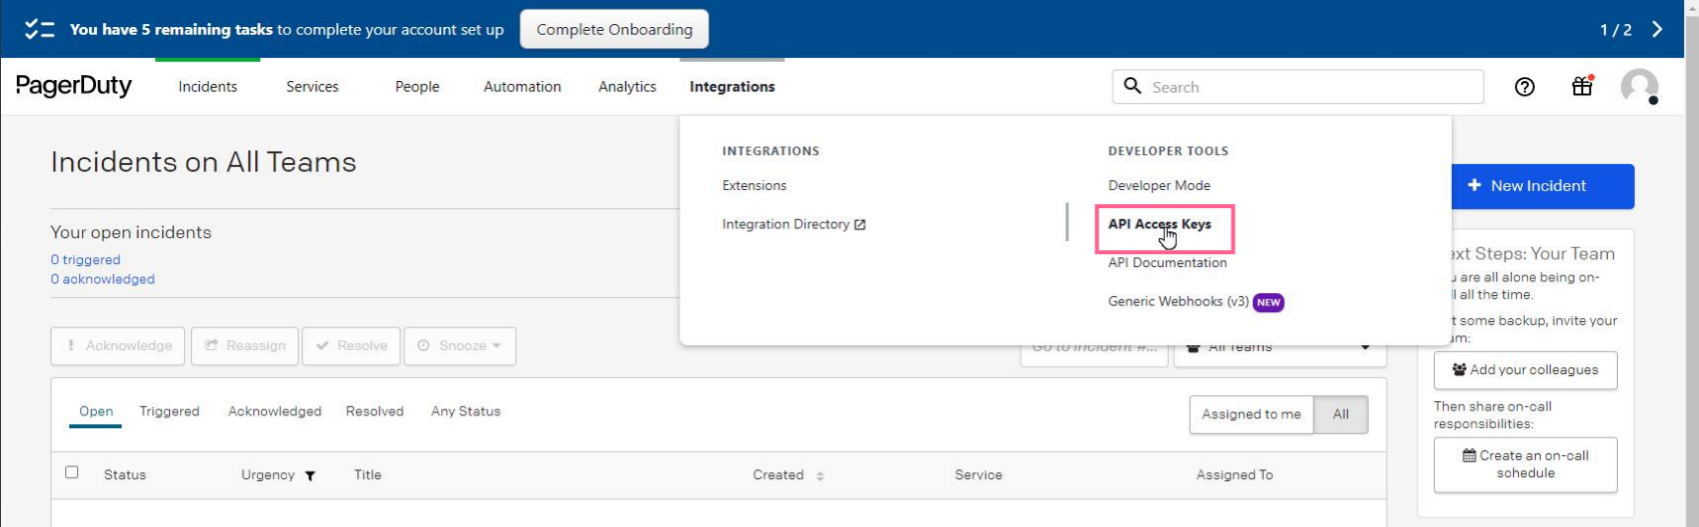Click the Title column header

tap(368, 475)
